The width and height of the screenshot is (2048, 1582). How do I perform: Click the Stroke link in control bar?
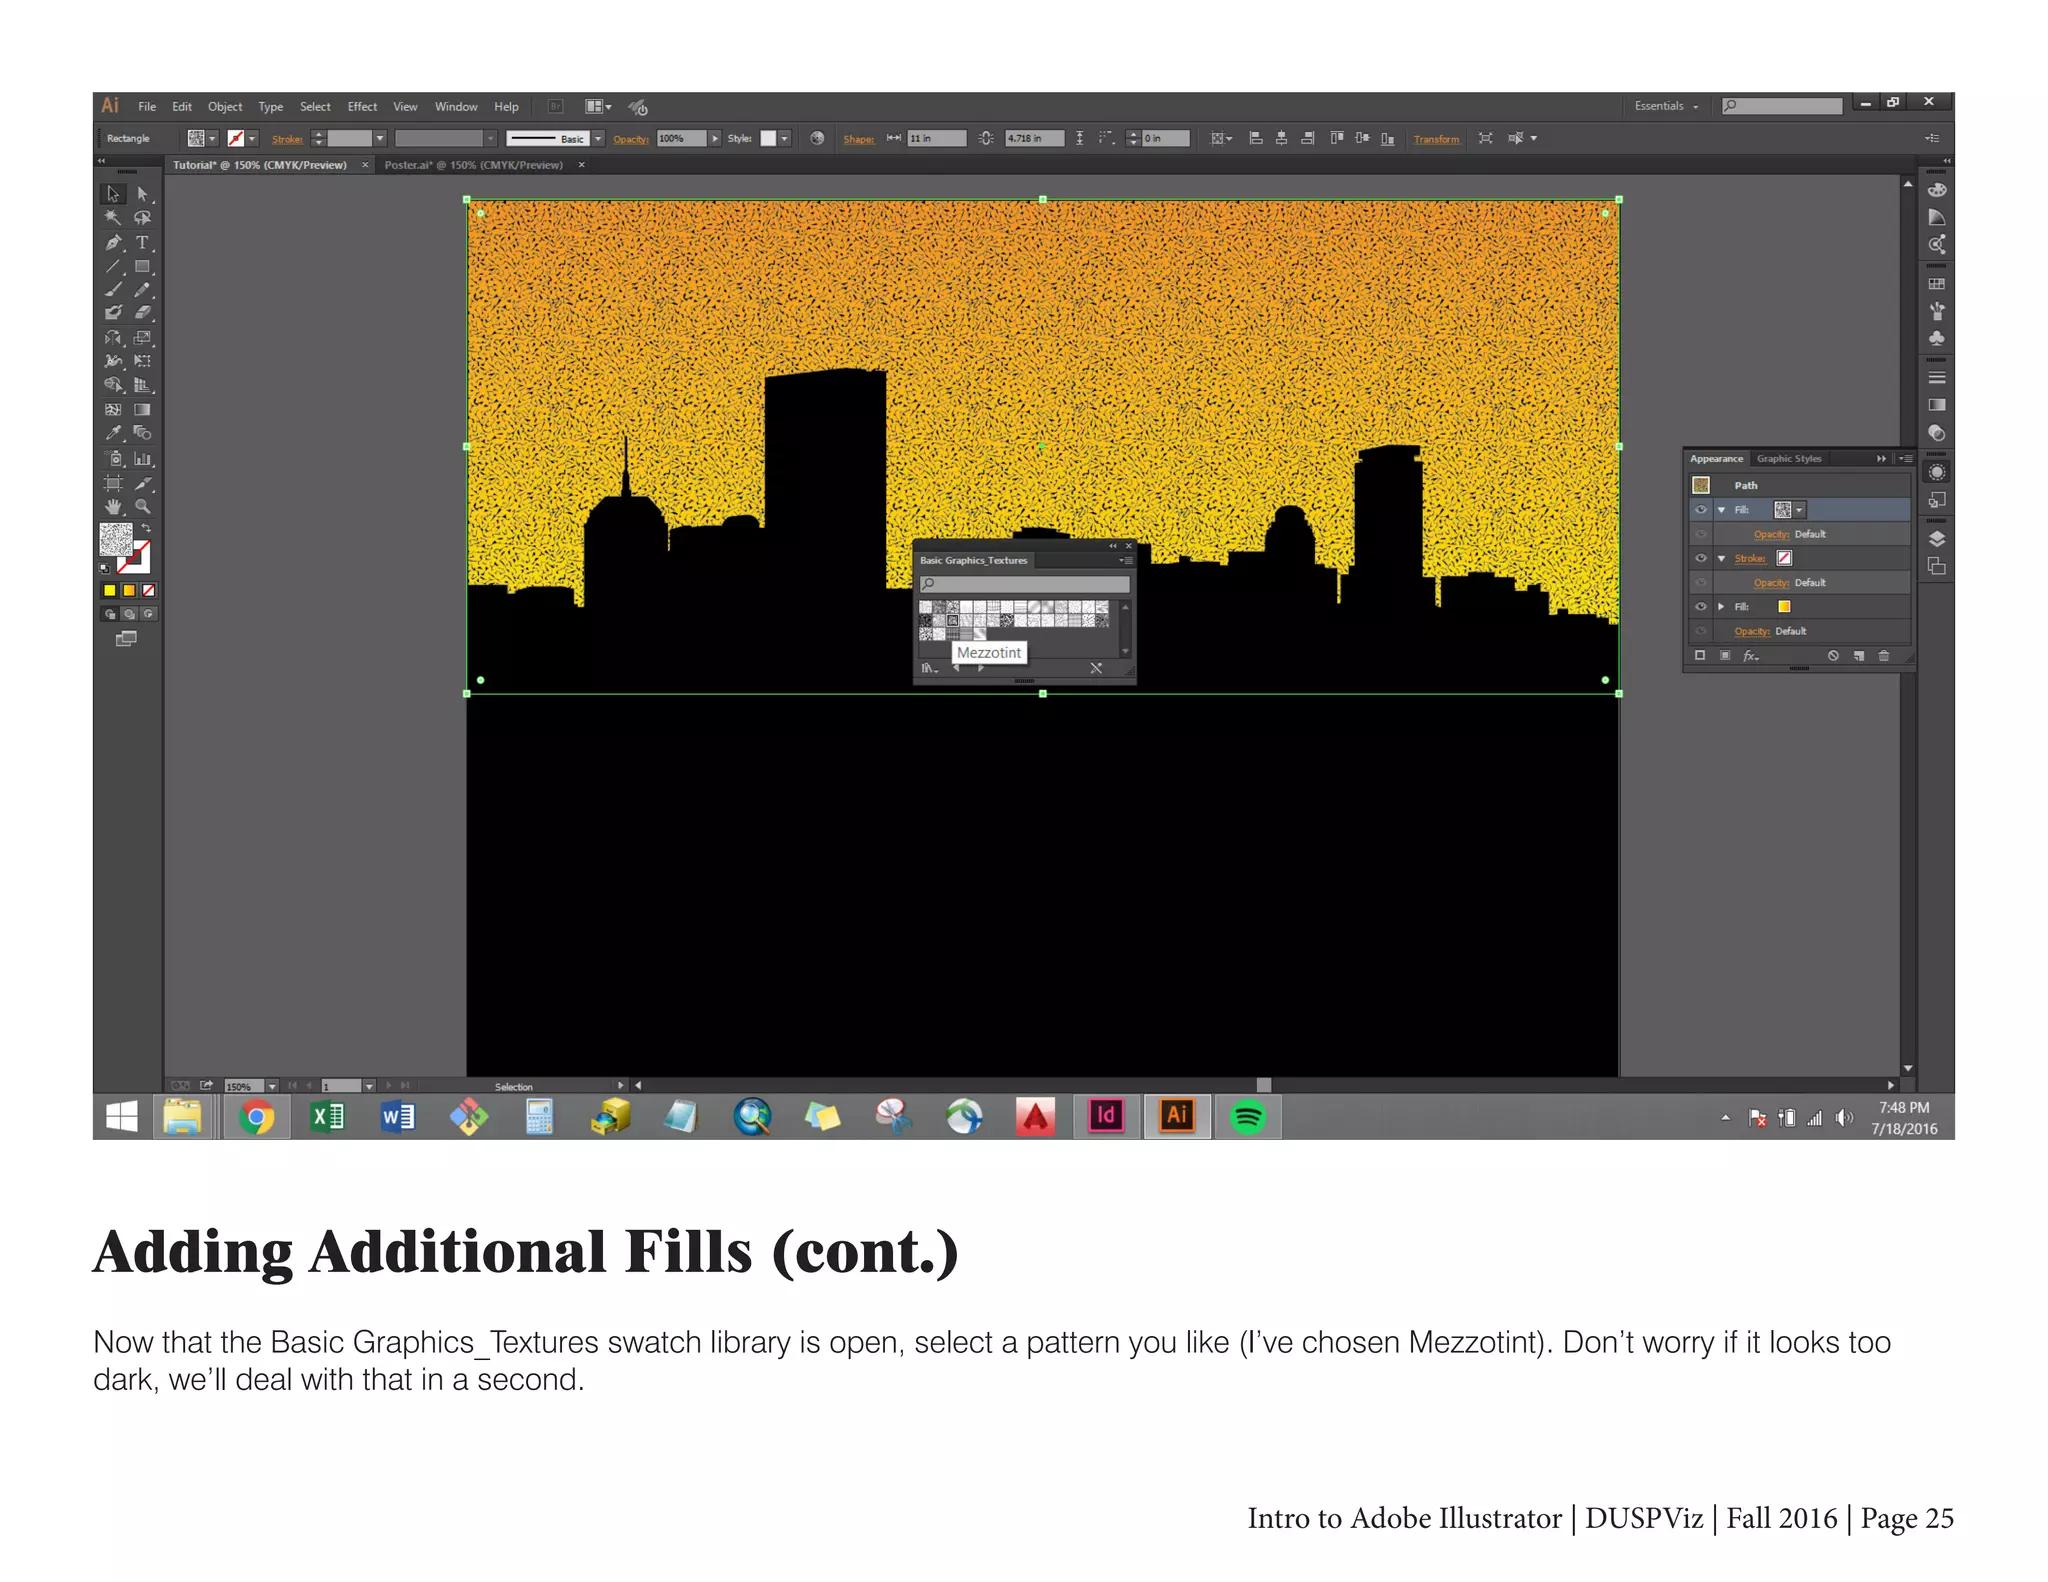pos(287,139)
